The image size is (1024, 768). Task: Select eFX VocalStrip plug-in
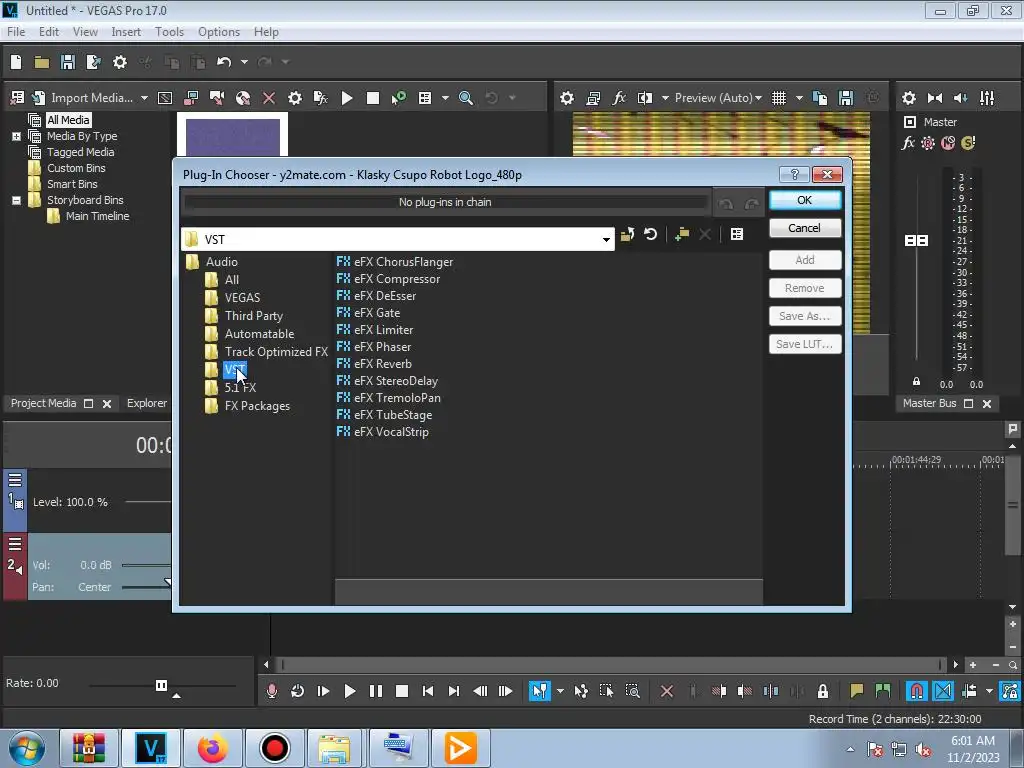click(391, 432)
